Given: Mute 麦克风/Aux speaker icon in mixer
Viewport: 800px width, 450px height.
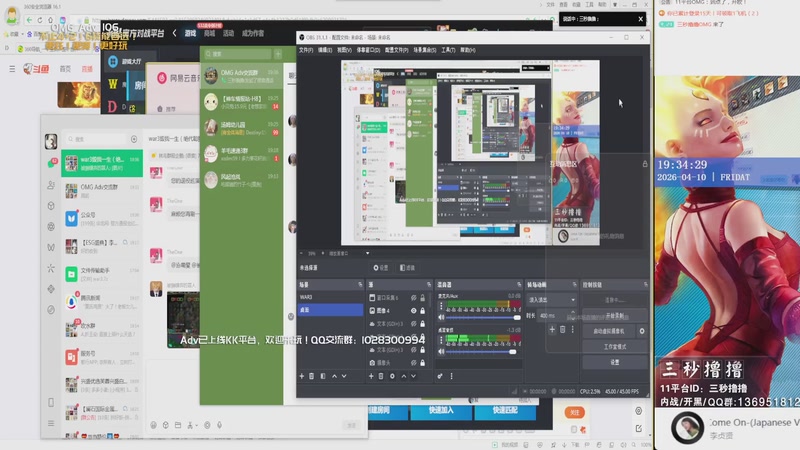Looking at the screenshot, I should [x=441, y=317].
